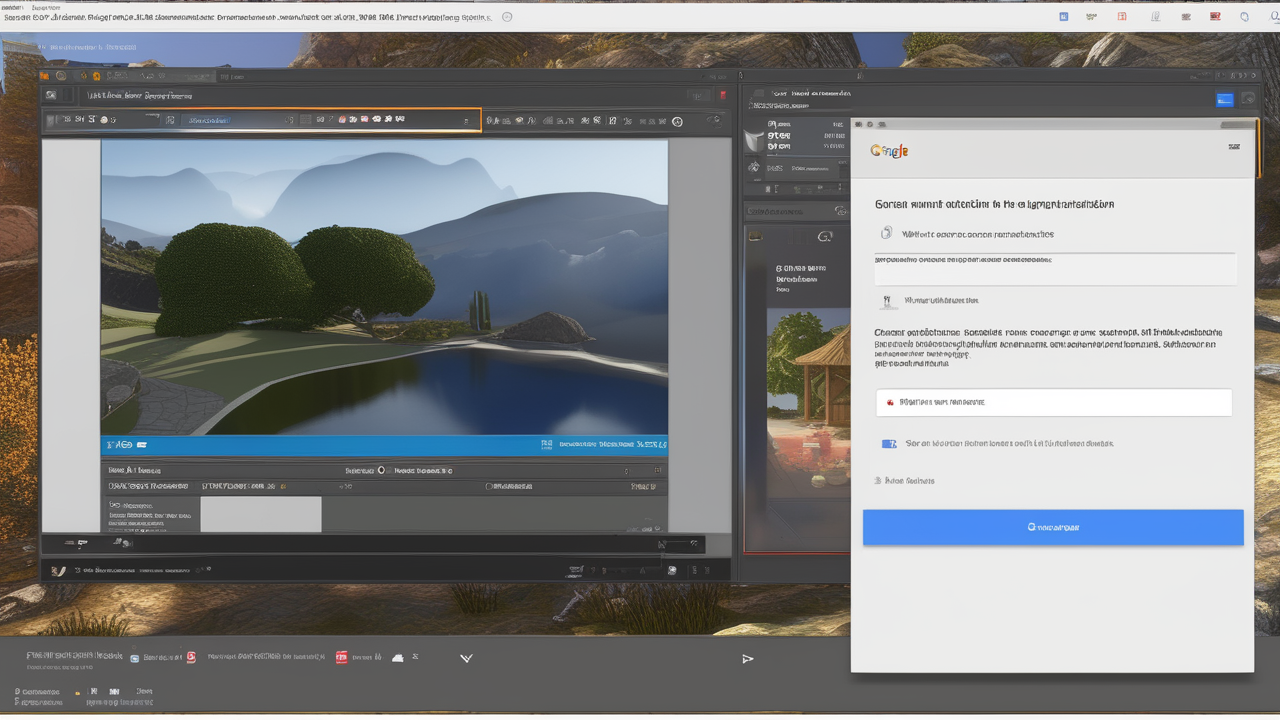Click the red square icon in bottom bar

pyautogui.click(x=341, y=657)
